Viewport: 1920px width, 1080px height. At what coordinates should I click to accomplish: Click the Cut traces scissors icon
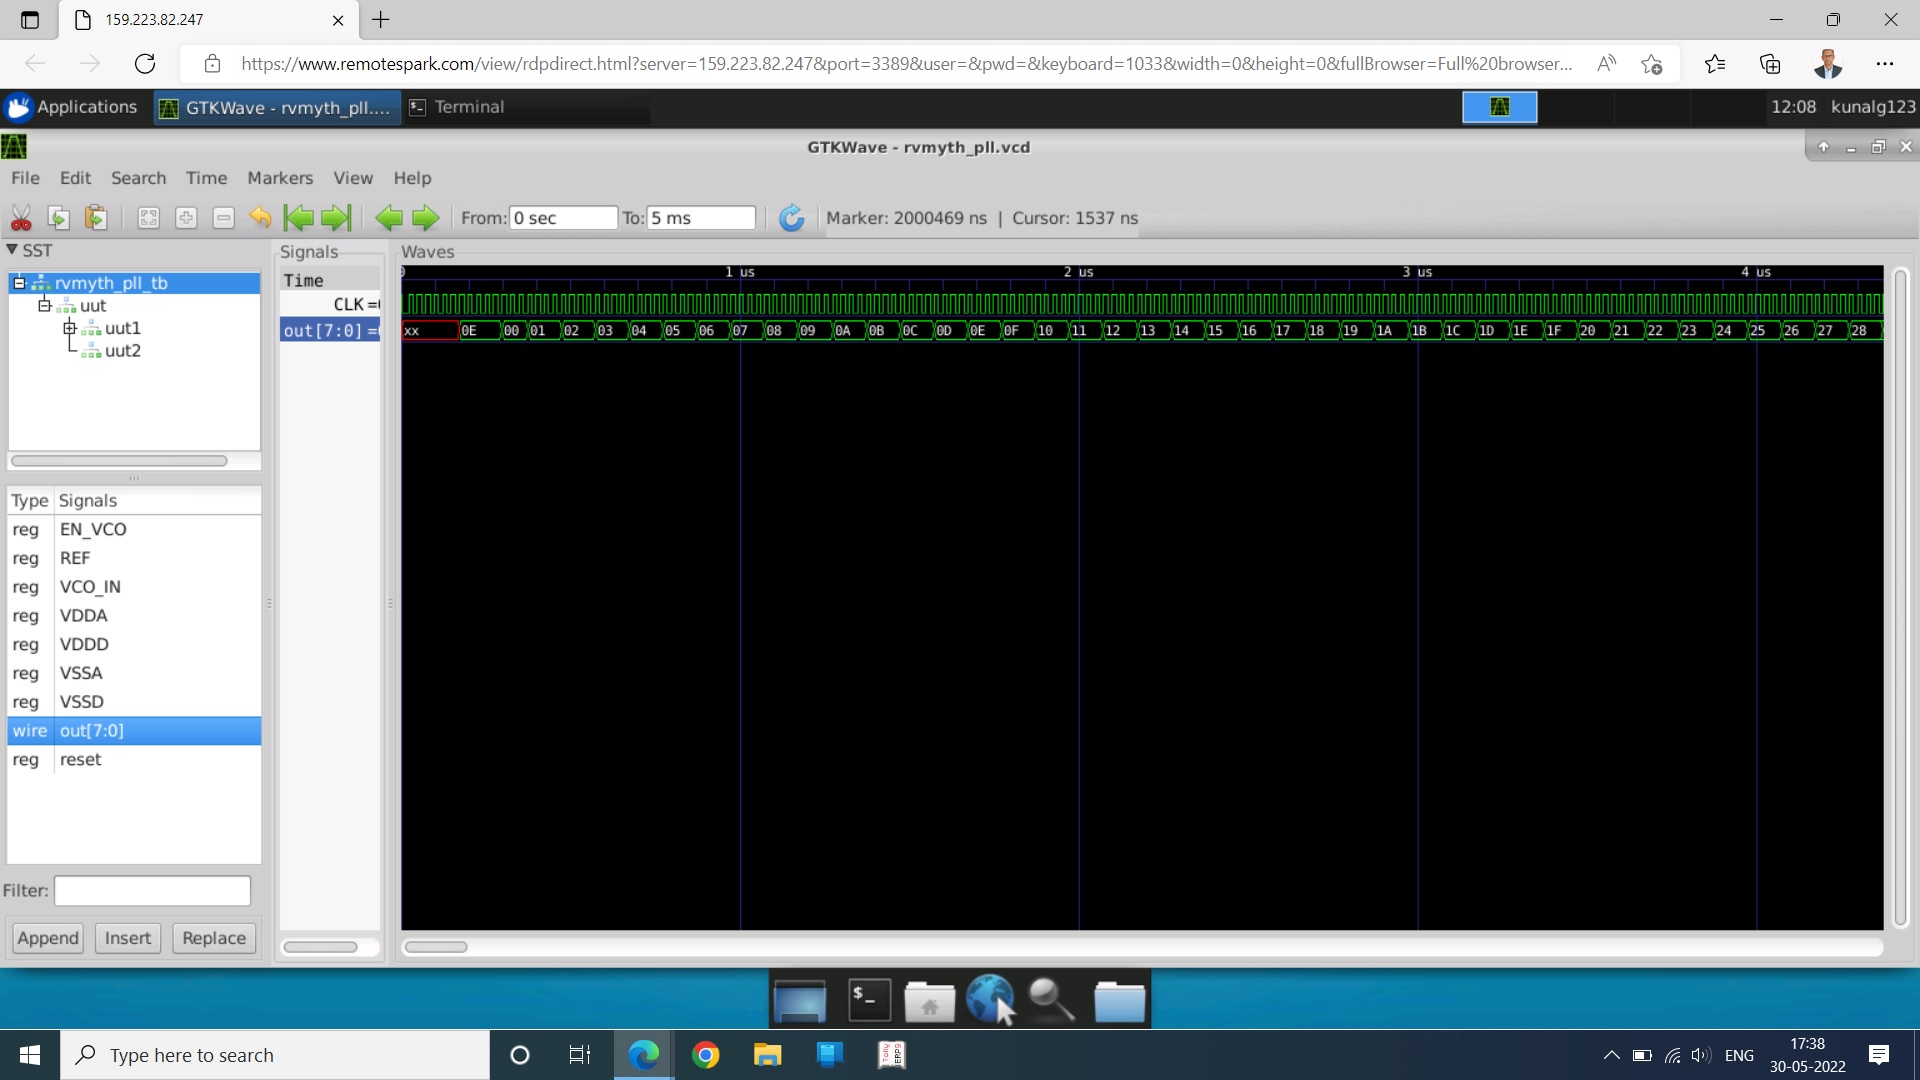pyautogui.click(x=21, y=218)
